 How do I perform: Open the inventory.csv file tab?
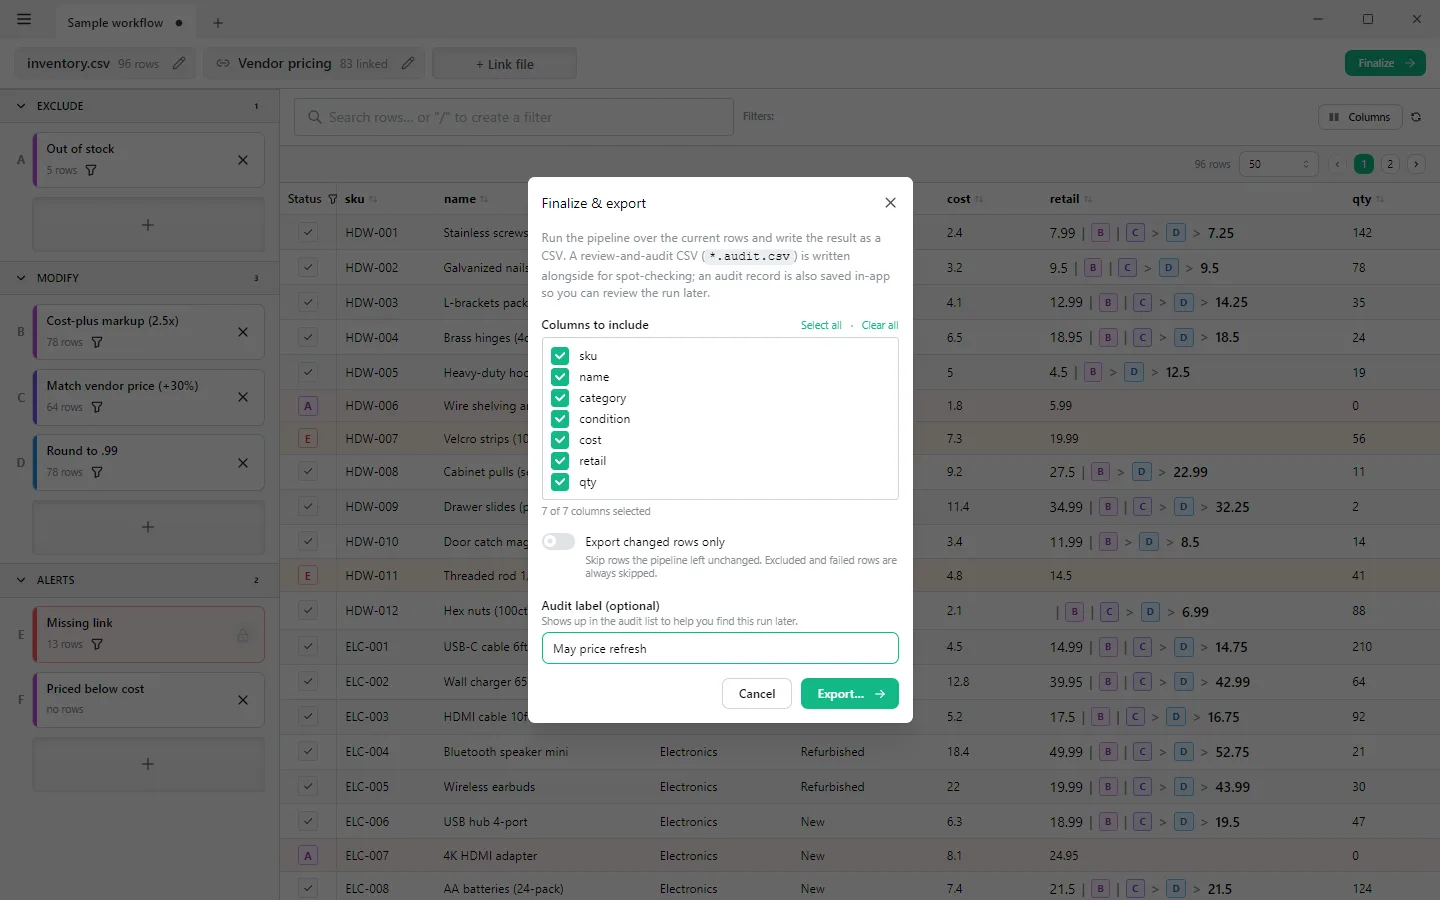point(104,63)
